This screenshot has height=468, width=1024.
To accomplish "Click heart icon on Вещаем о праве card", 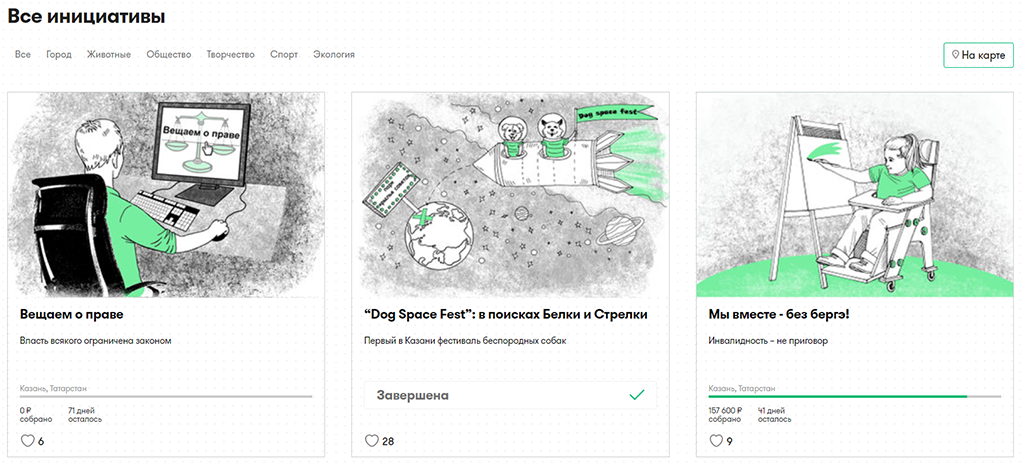I will (x=27, y=441).
